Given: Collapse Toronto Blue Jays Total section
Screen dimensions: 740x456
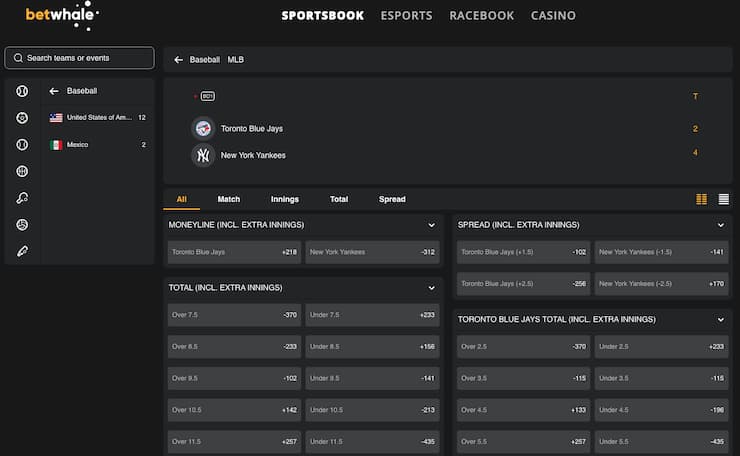Looking at the screenshot, I should [x=720, y=320].
